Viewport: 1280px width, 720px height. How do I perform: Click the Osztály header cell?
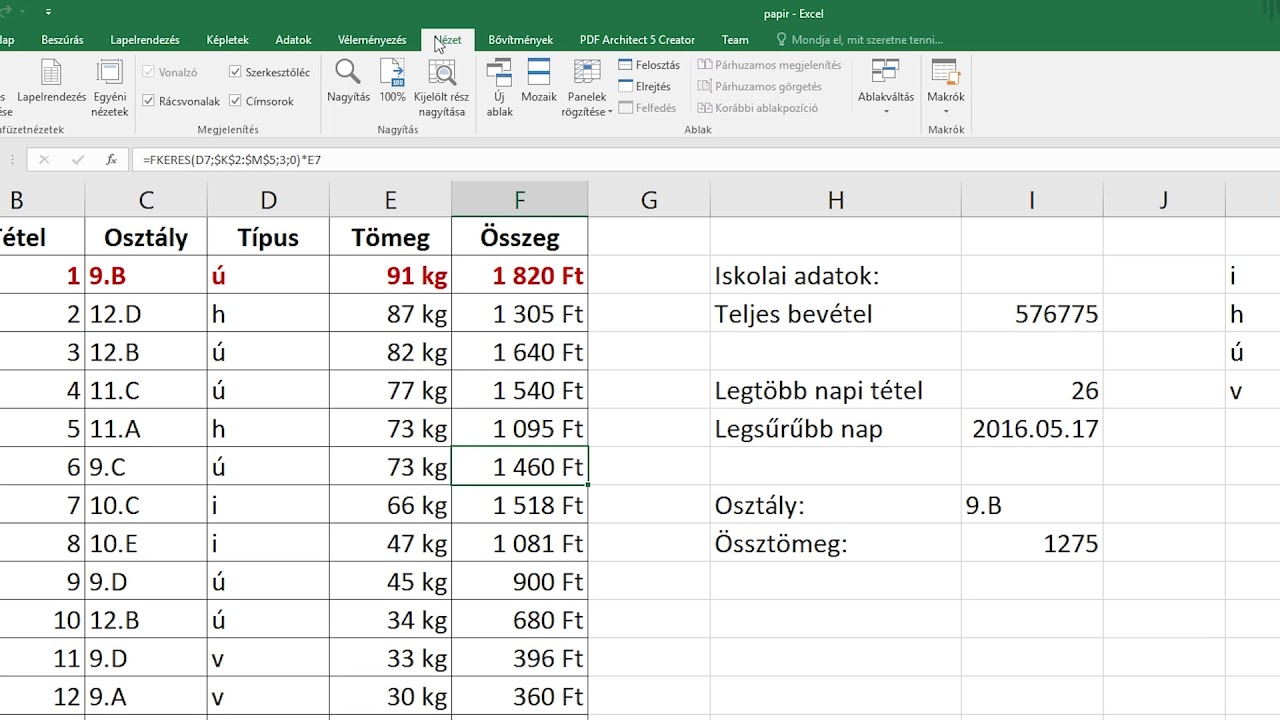pyautogui.click(x=146, y=237)
